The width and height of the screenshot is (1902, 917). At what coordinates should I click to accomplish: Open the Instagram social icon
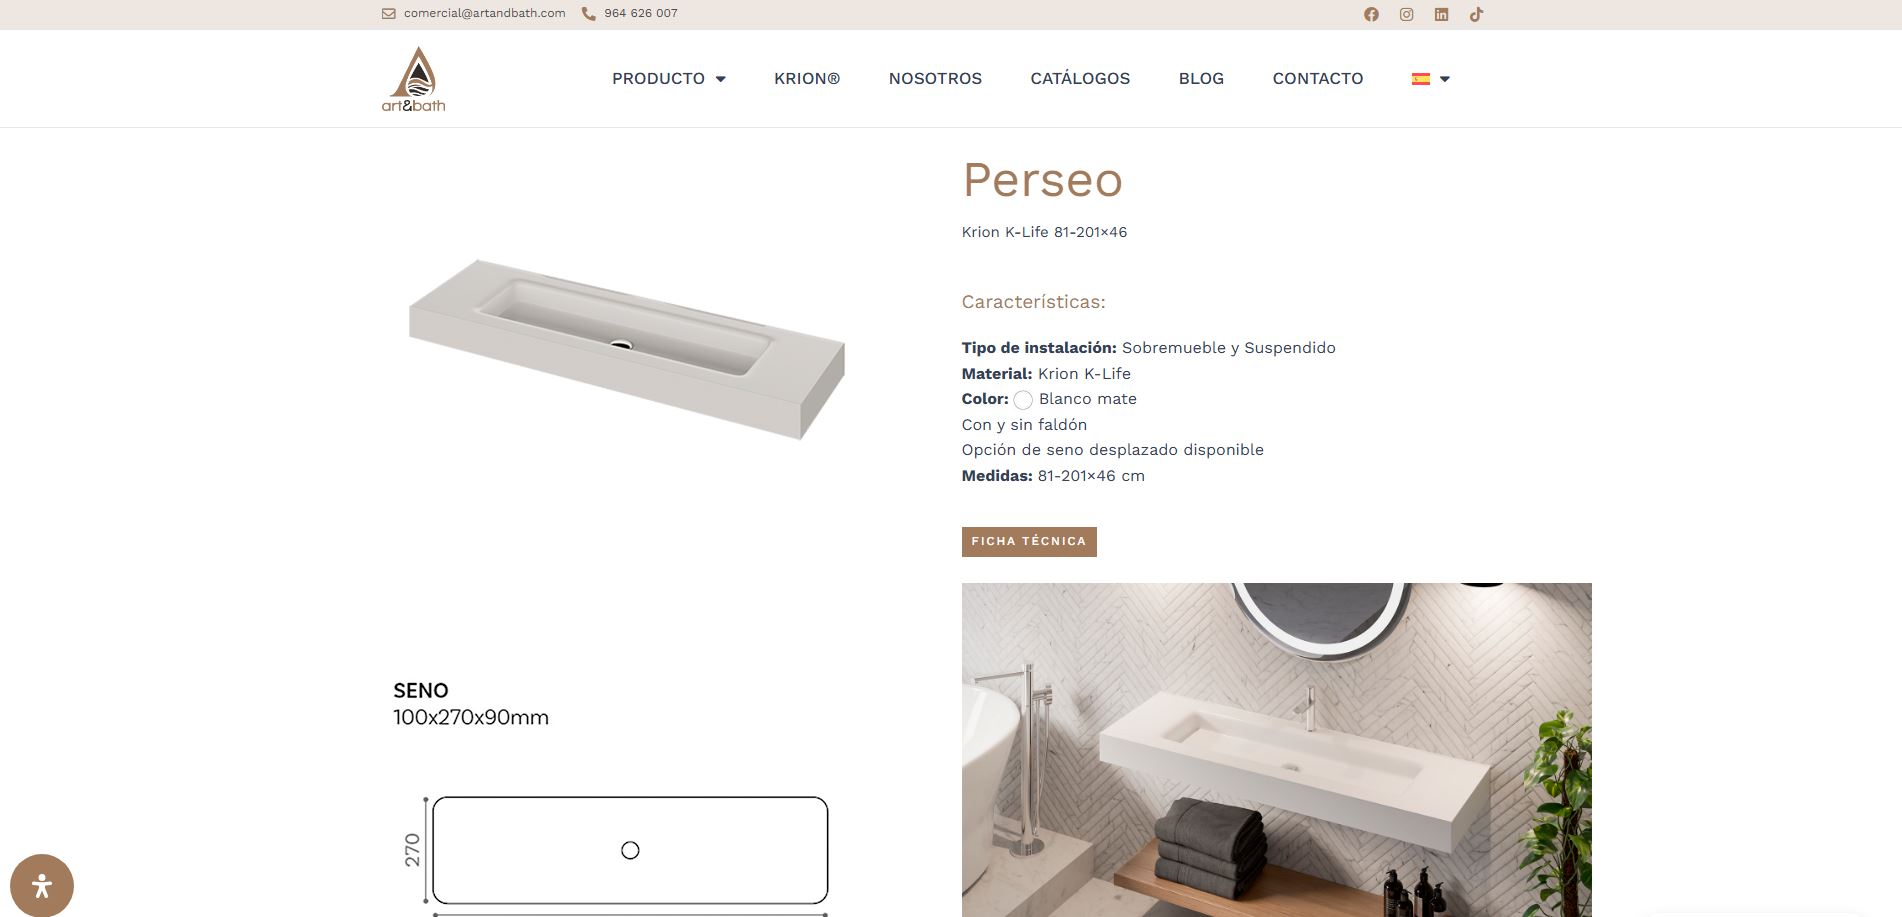[x=1406, y=14]
